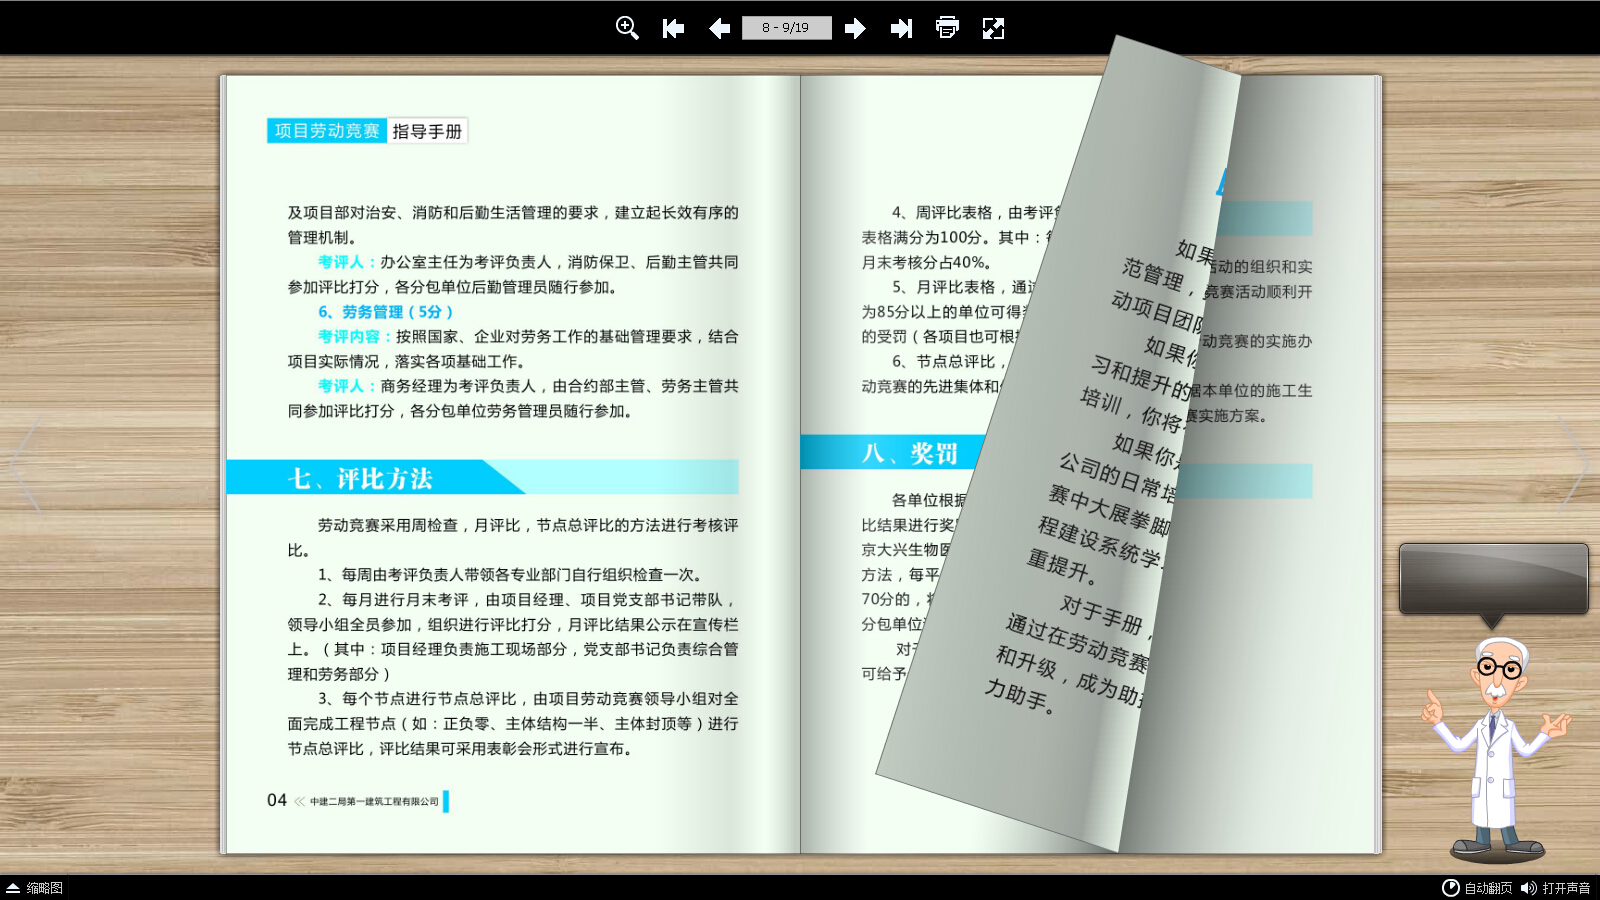Click line starting 1、每周由考评负责人

pyautogui.click(x=513, y=575)
